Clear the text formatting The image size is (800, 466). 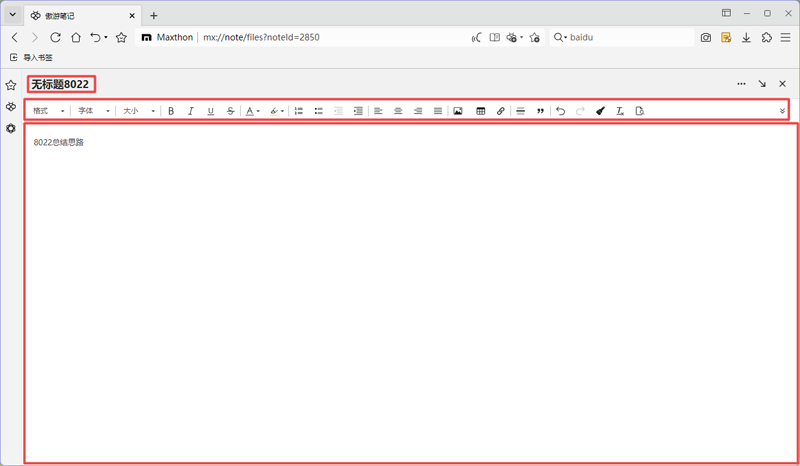pos(620,111)
